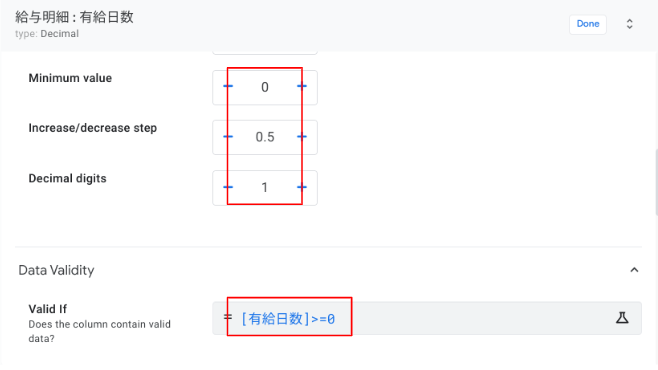Raise the Increase/decrease step using plus

(302, 137)
